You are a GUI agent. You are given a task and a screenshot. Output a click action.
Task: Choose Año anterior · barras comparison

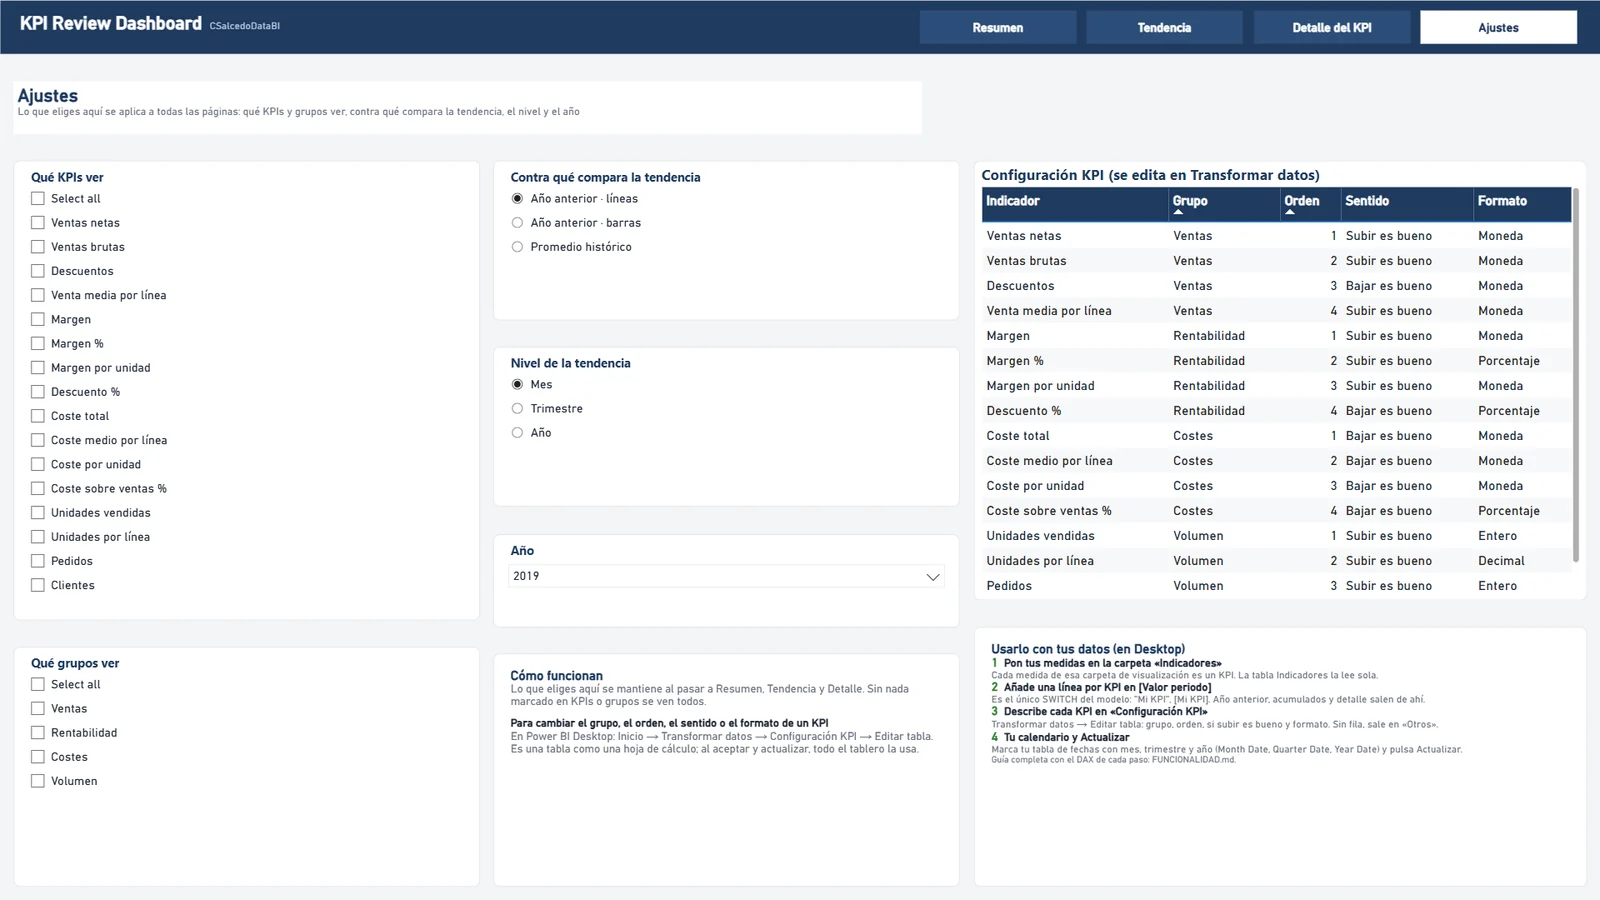517,223
